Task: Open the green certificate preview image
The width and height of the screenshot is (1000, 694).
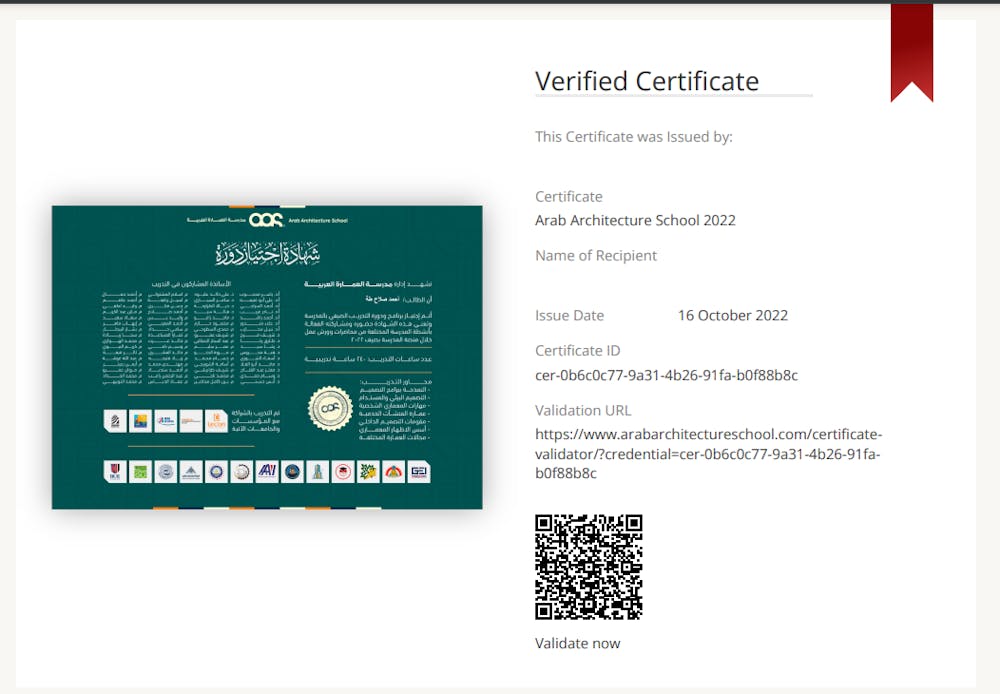Action: [267, 357]
